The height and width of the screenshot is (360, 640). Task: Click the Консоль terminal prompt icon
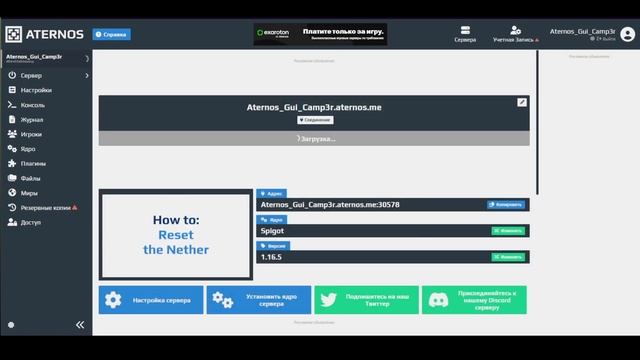(x=12, y=105)
